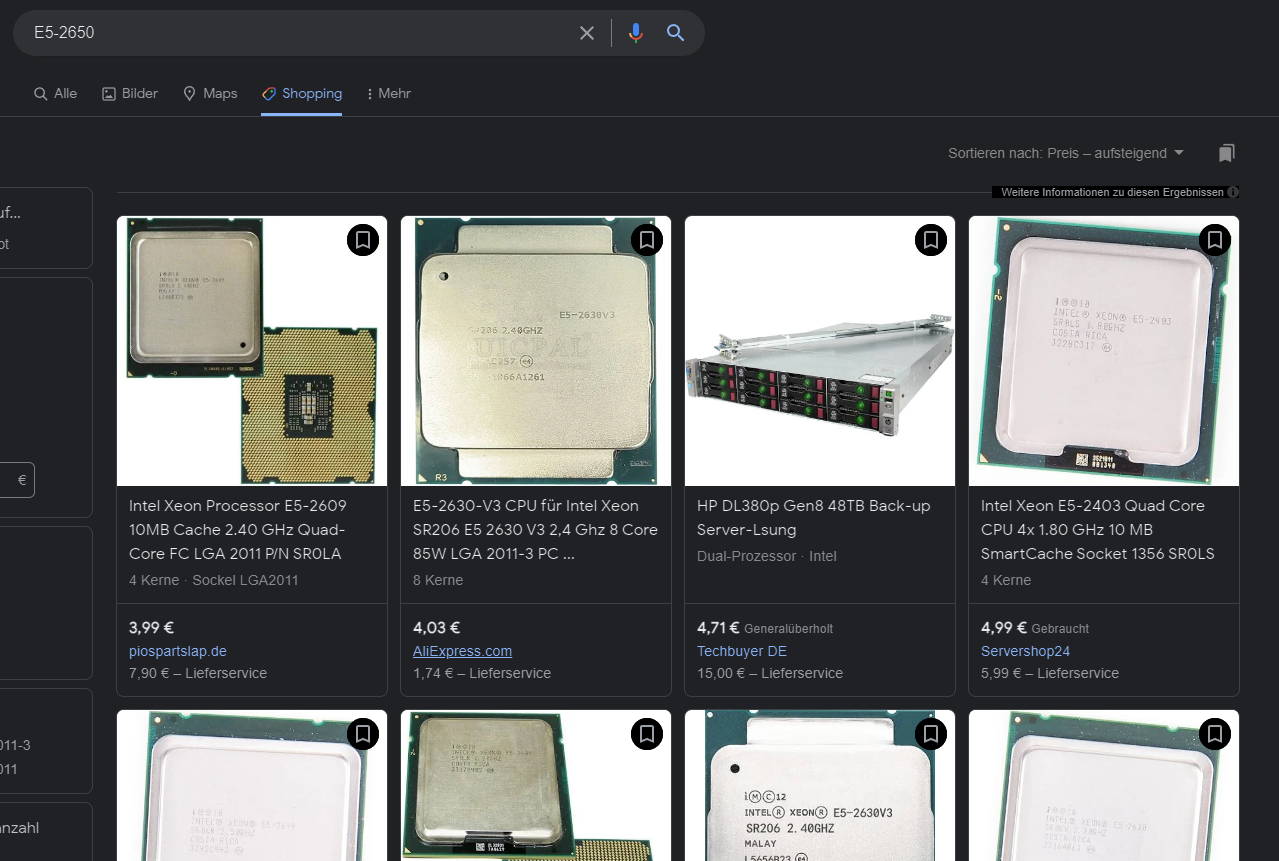Click the blue magnifier search button

click(676, 33)
